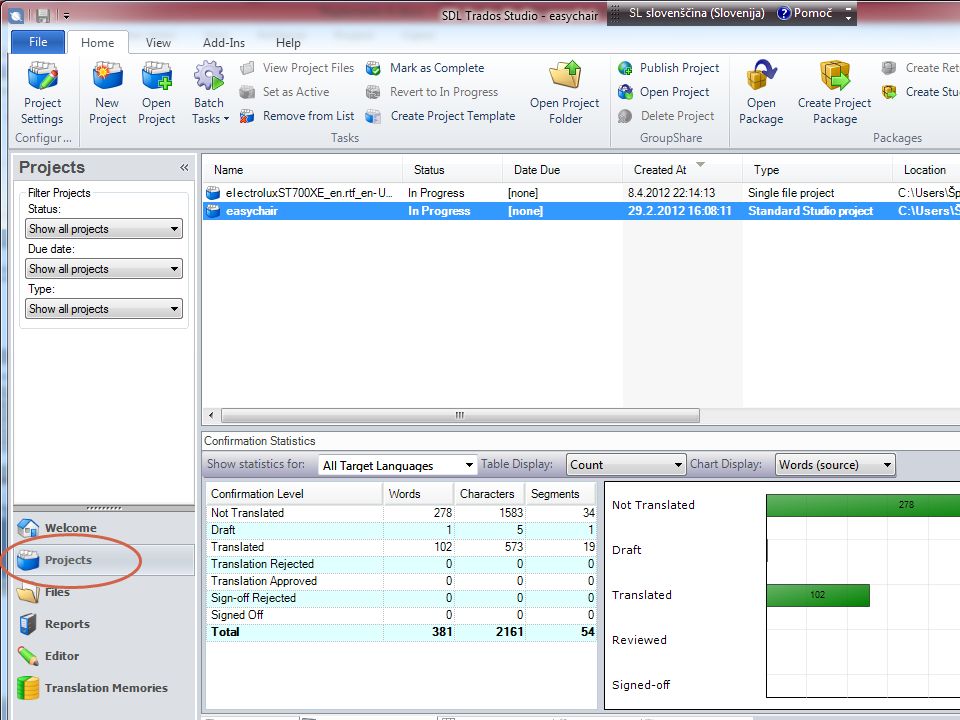Switch to the Files view
This screenshot has width=960, height=720.
[x=104, y=592]
